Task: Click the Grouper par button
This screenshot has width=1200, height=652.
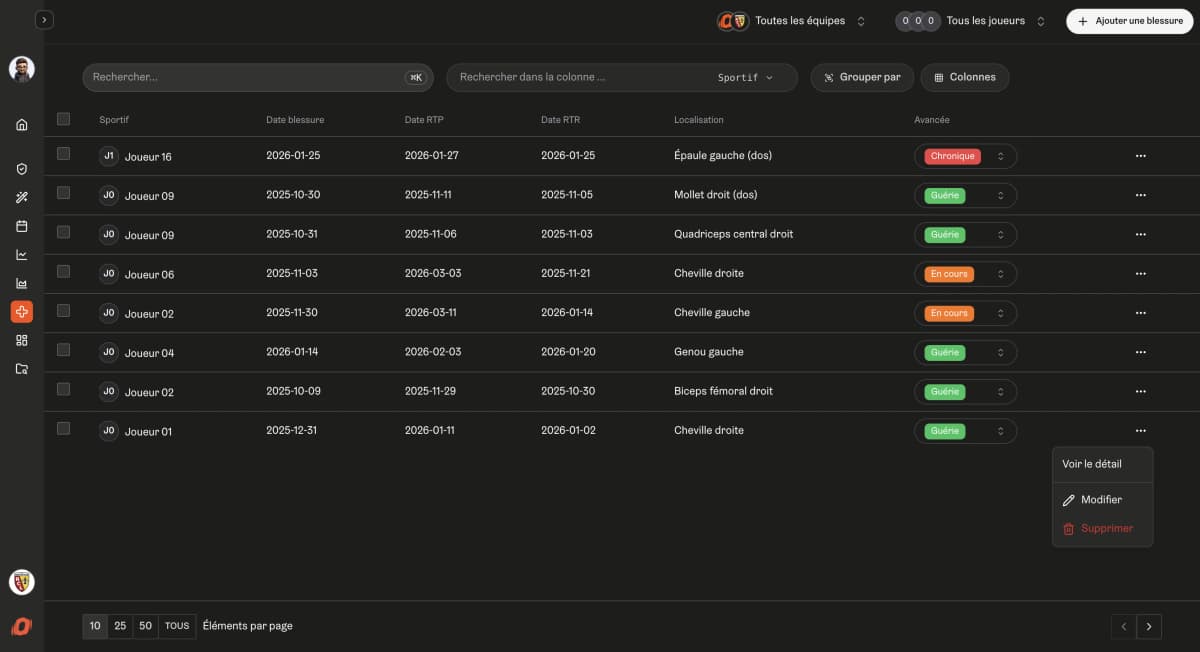Action: click(862, 77)
